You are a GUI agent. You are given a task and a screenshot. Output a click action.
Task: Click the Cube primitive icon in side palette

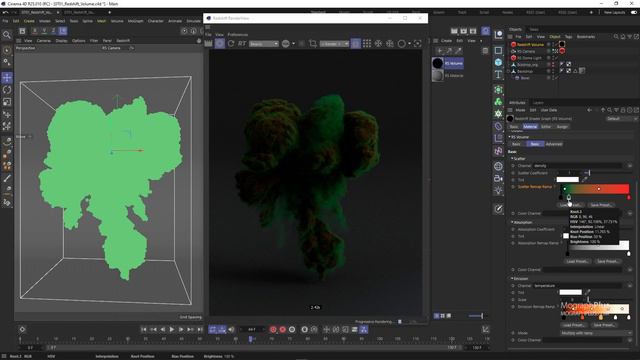point(498,62)
